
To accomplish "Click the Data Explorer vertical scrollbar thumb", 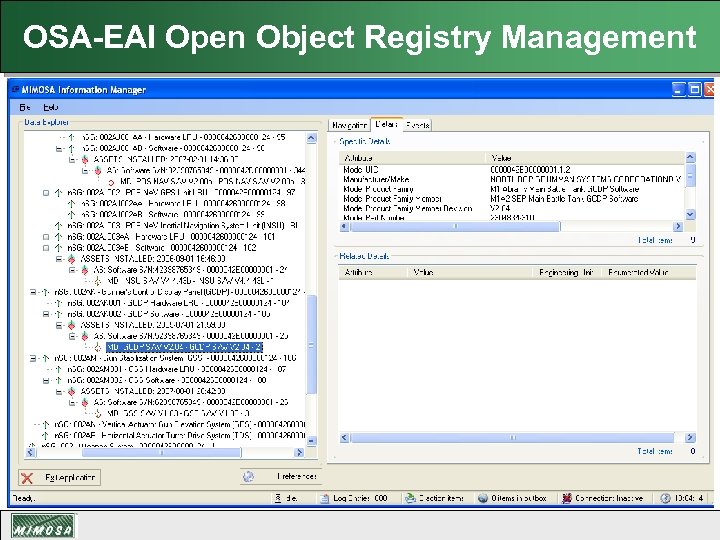I will coord(311,345).
